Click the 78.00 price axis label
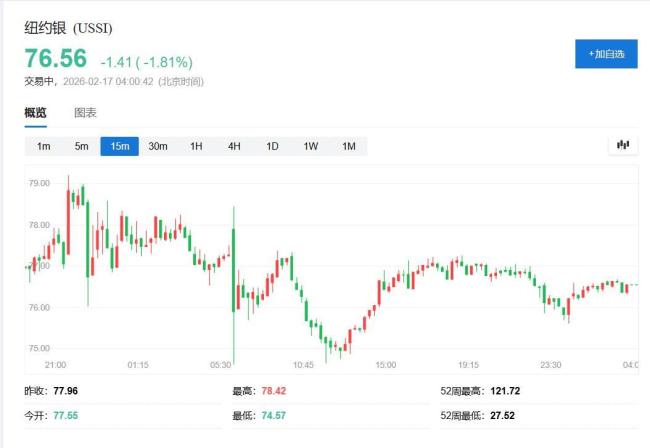This screenshot has width=650, height=448. click(39, 225)
